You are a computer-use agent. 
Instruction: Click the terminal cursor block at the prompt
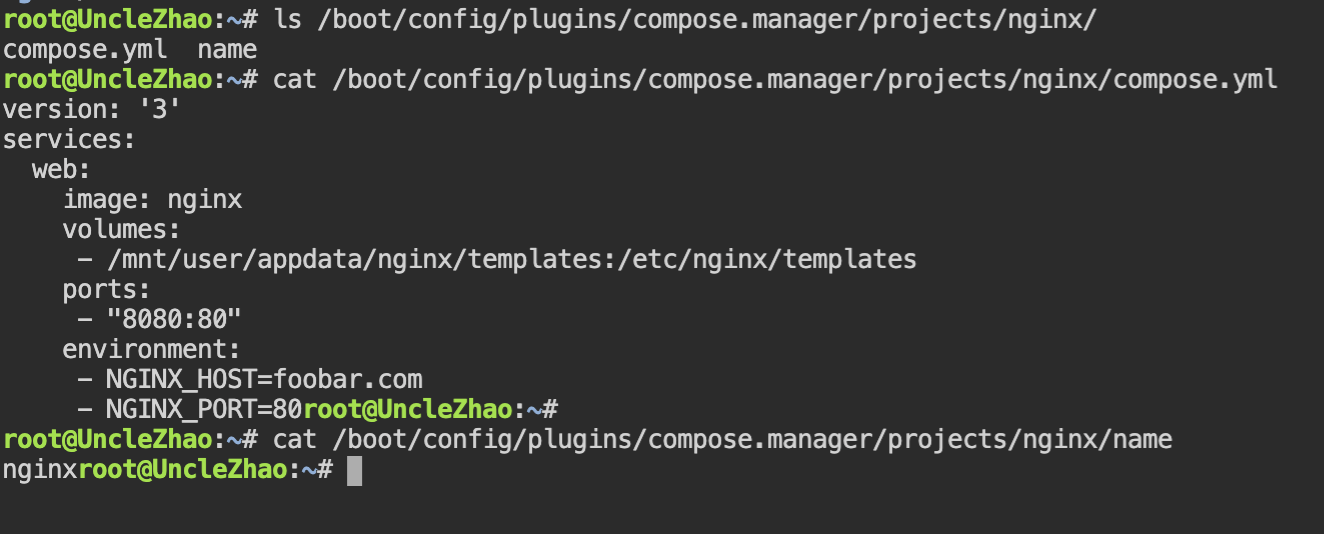pyautogui.click(x=354, y=470)
